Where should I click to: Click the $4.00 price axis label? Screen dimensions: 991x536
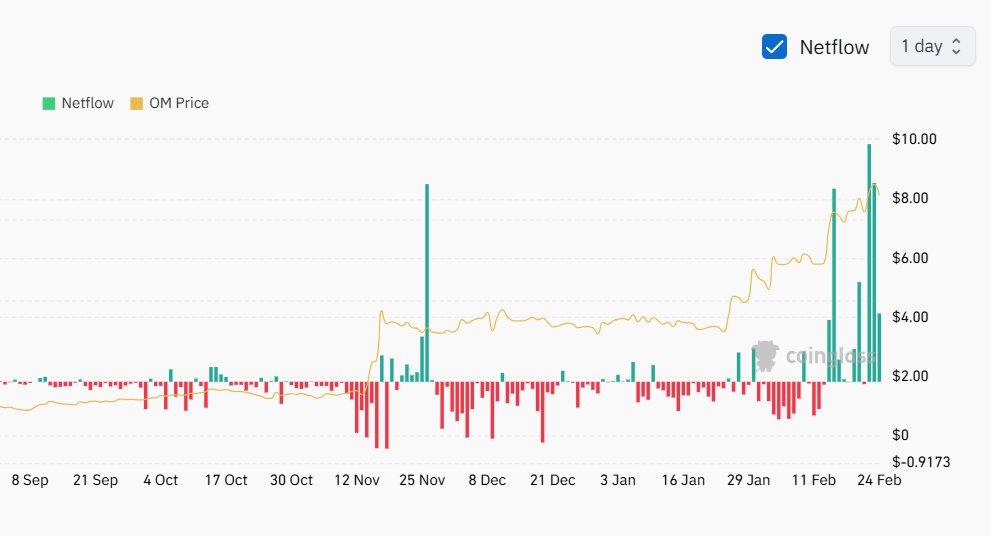[x=913, y=317]
